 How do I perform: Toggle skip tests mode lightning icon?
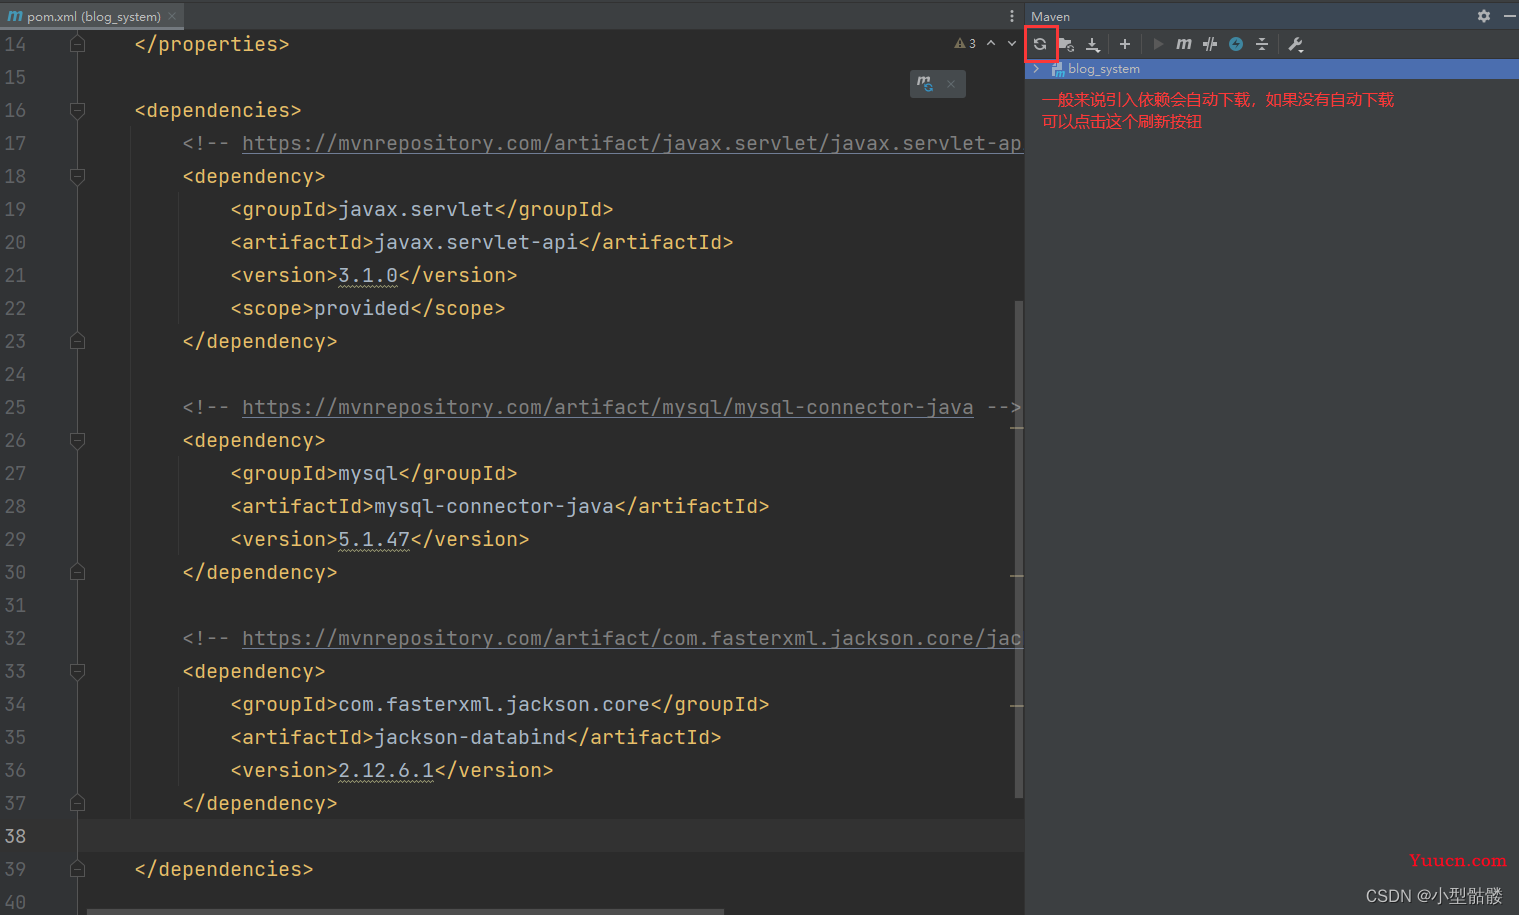pyautogui.click(x=1236, y=44)
